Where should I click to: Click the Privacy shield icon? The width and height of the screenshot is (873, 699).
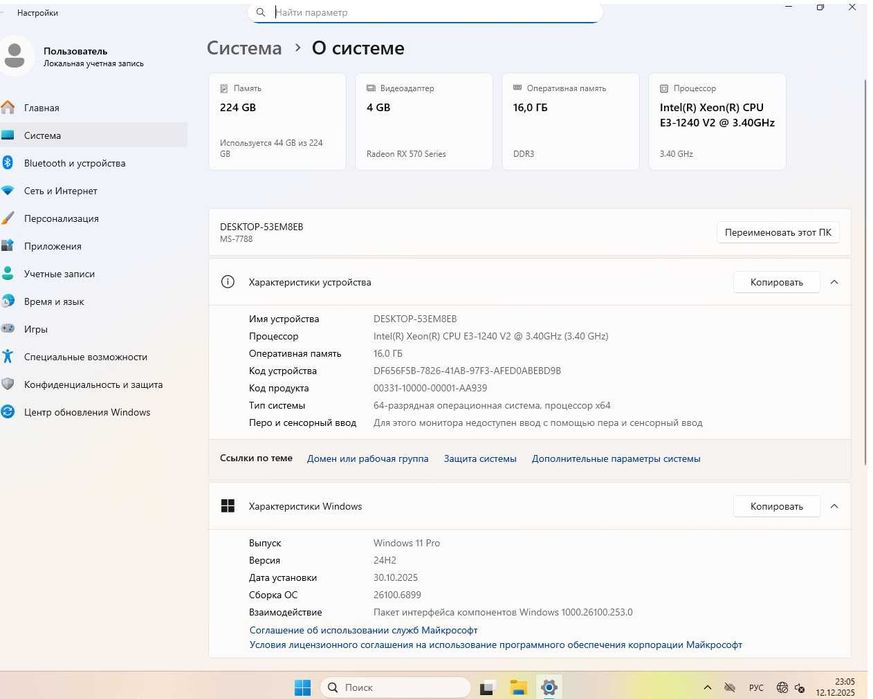[x=8, y=384]
